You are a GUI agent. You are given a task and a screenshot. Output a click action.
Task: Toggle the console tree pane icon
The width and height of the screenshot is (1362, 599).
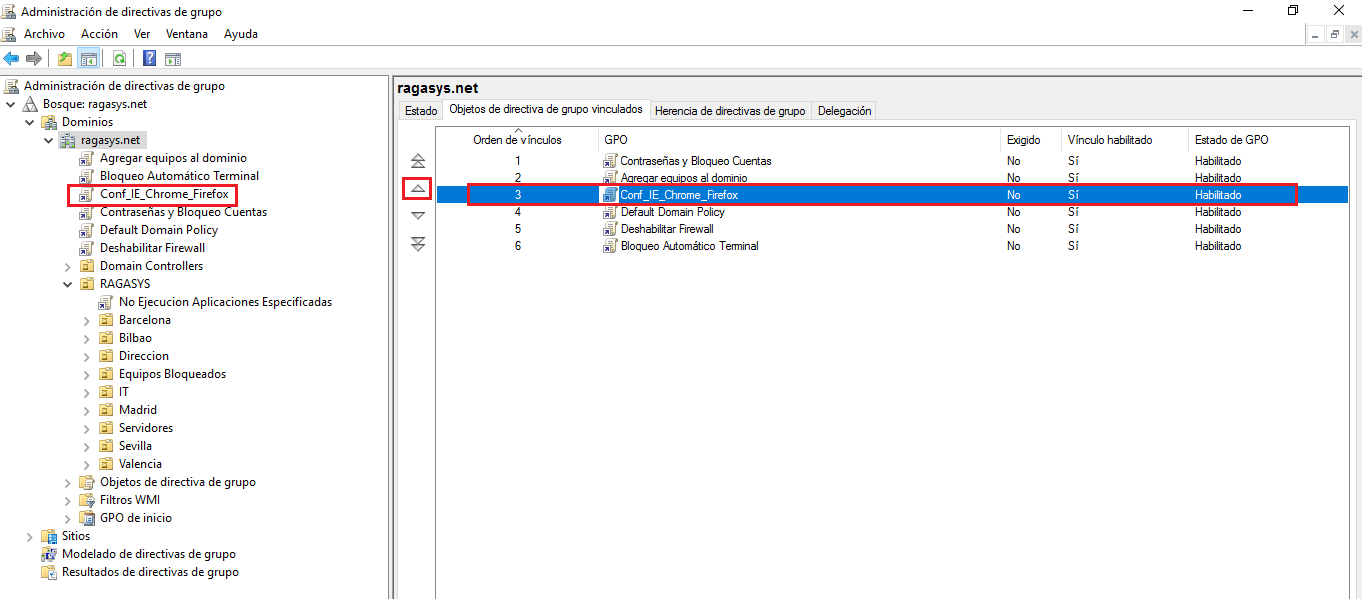coord(88,57)
